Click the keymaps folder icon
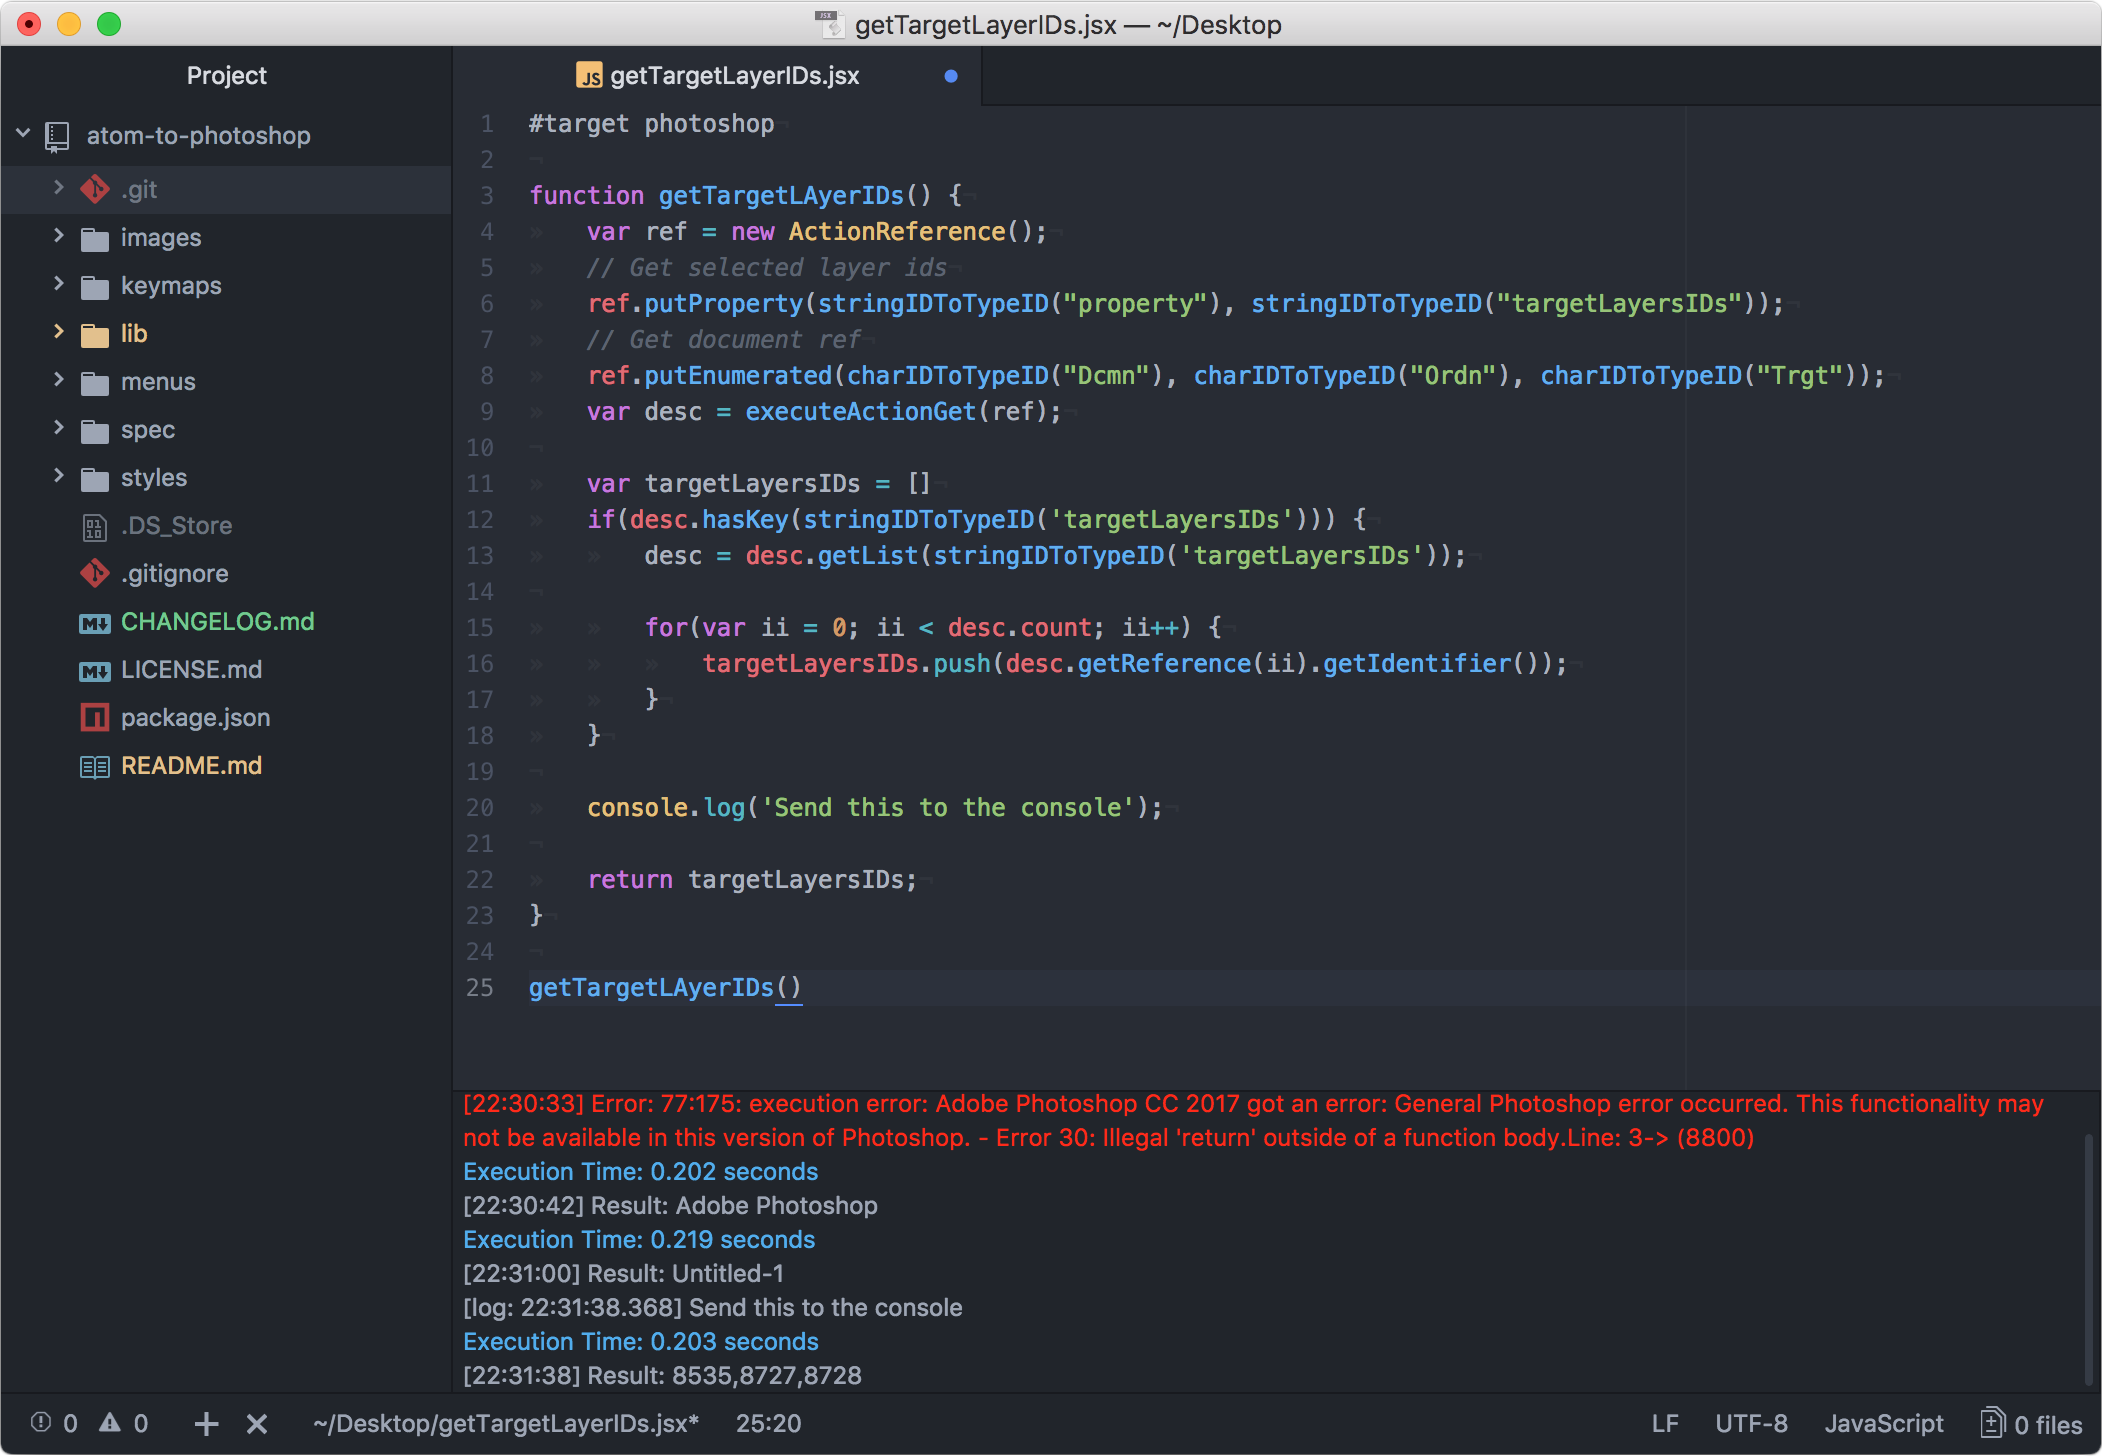Screen dimensions: 2103x1456 pos(95,287)
